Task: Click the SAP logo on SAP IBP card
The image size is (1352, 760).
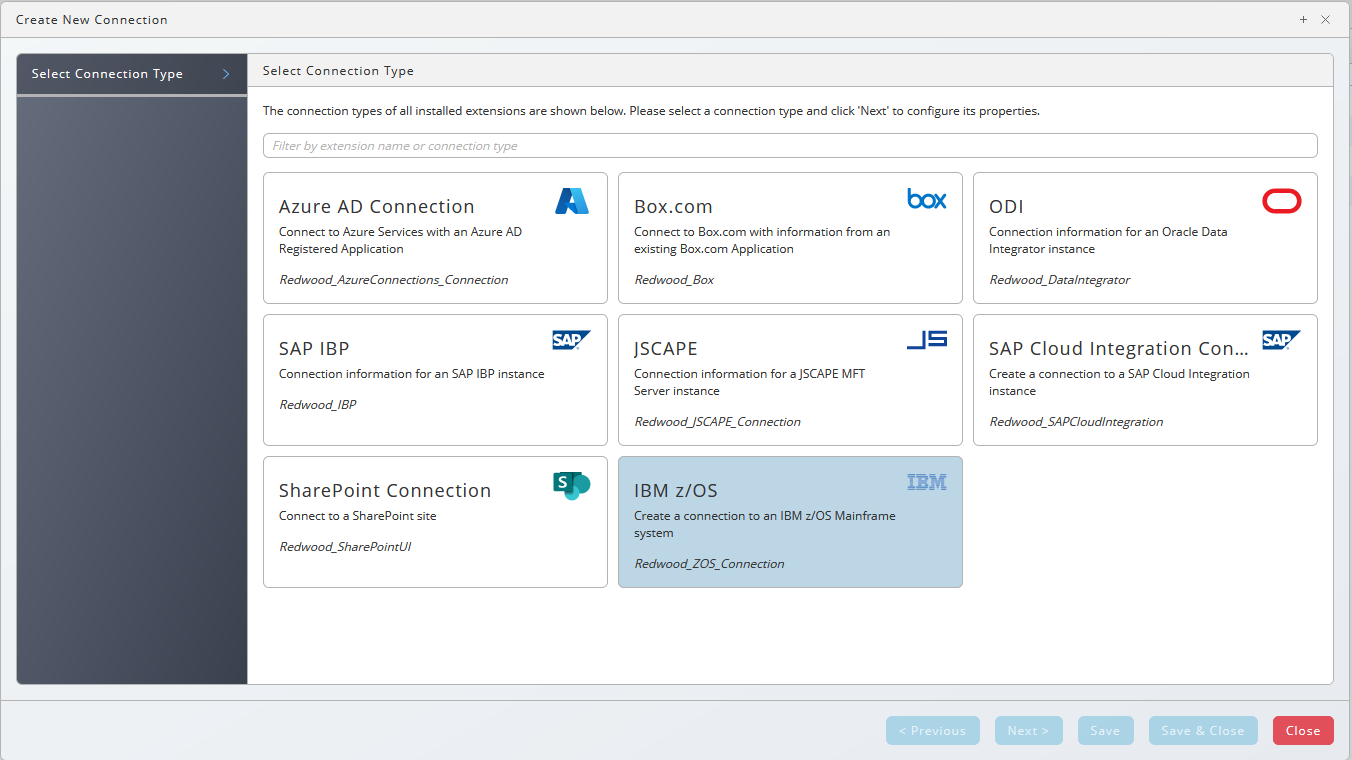Action: tap(572, 340)
